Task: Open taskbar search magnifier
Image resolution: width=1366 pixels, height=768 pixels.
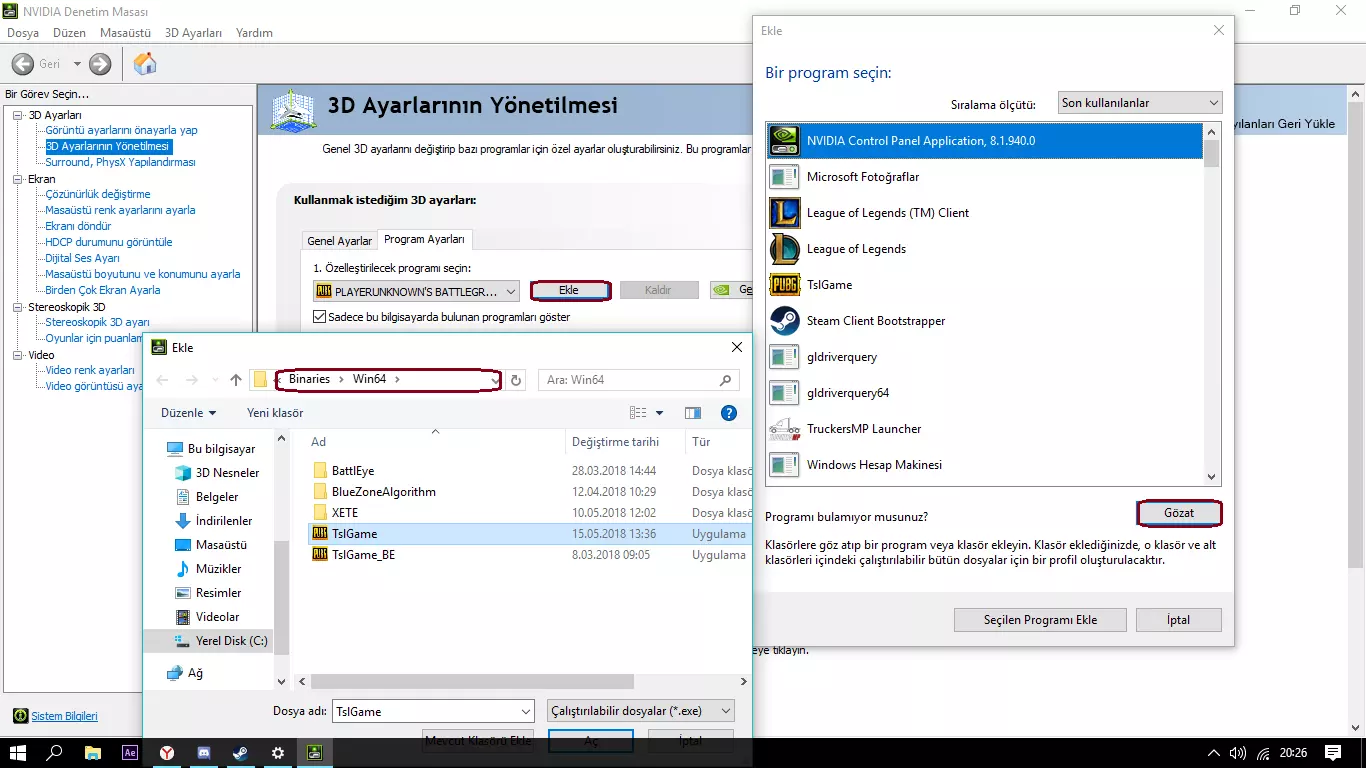Action: (x=55, y=752)
